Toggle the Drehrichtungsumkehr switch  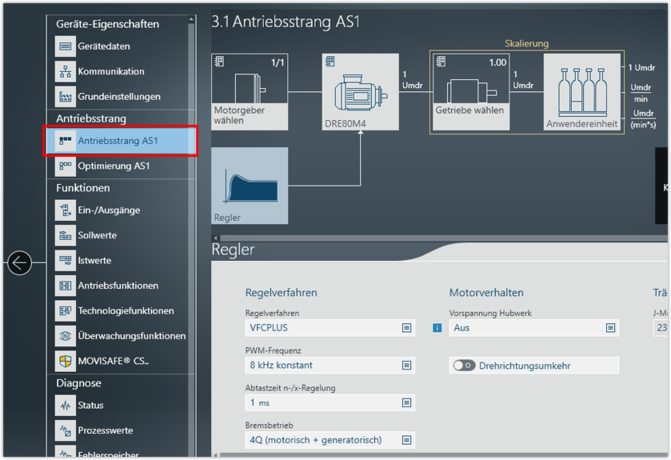(x=463, y=366)
